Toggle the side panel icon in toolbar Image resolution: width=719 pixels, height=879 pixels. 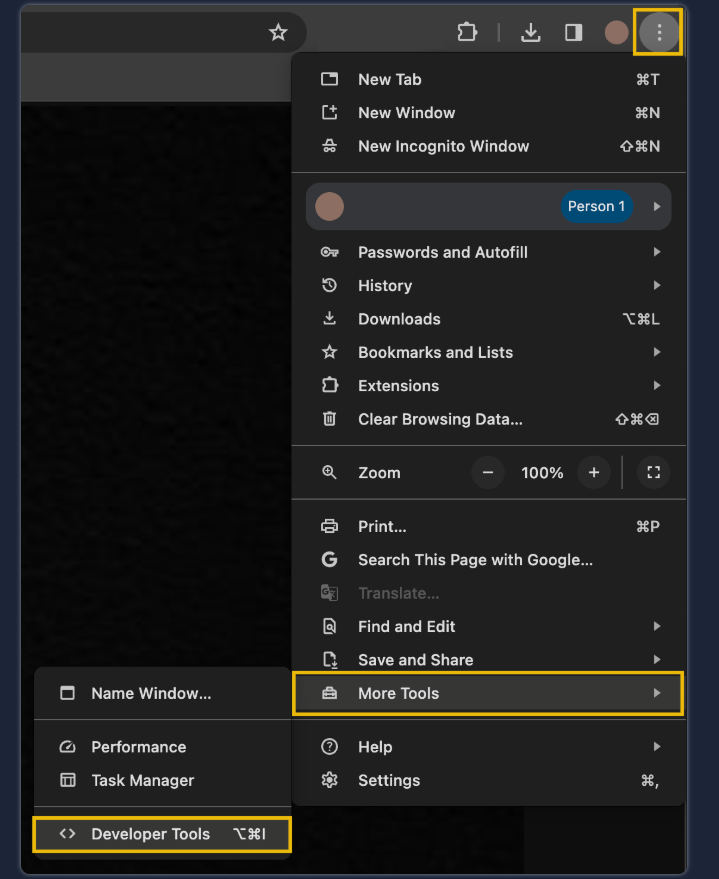573,33
